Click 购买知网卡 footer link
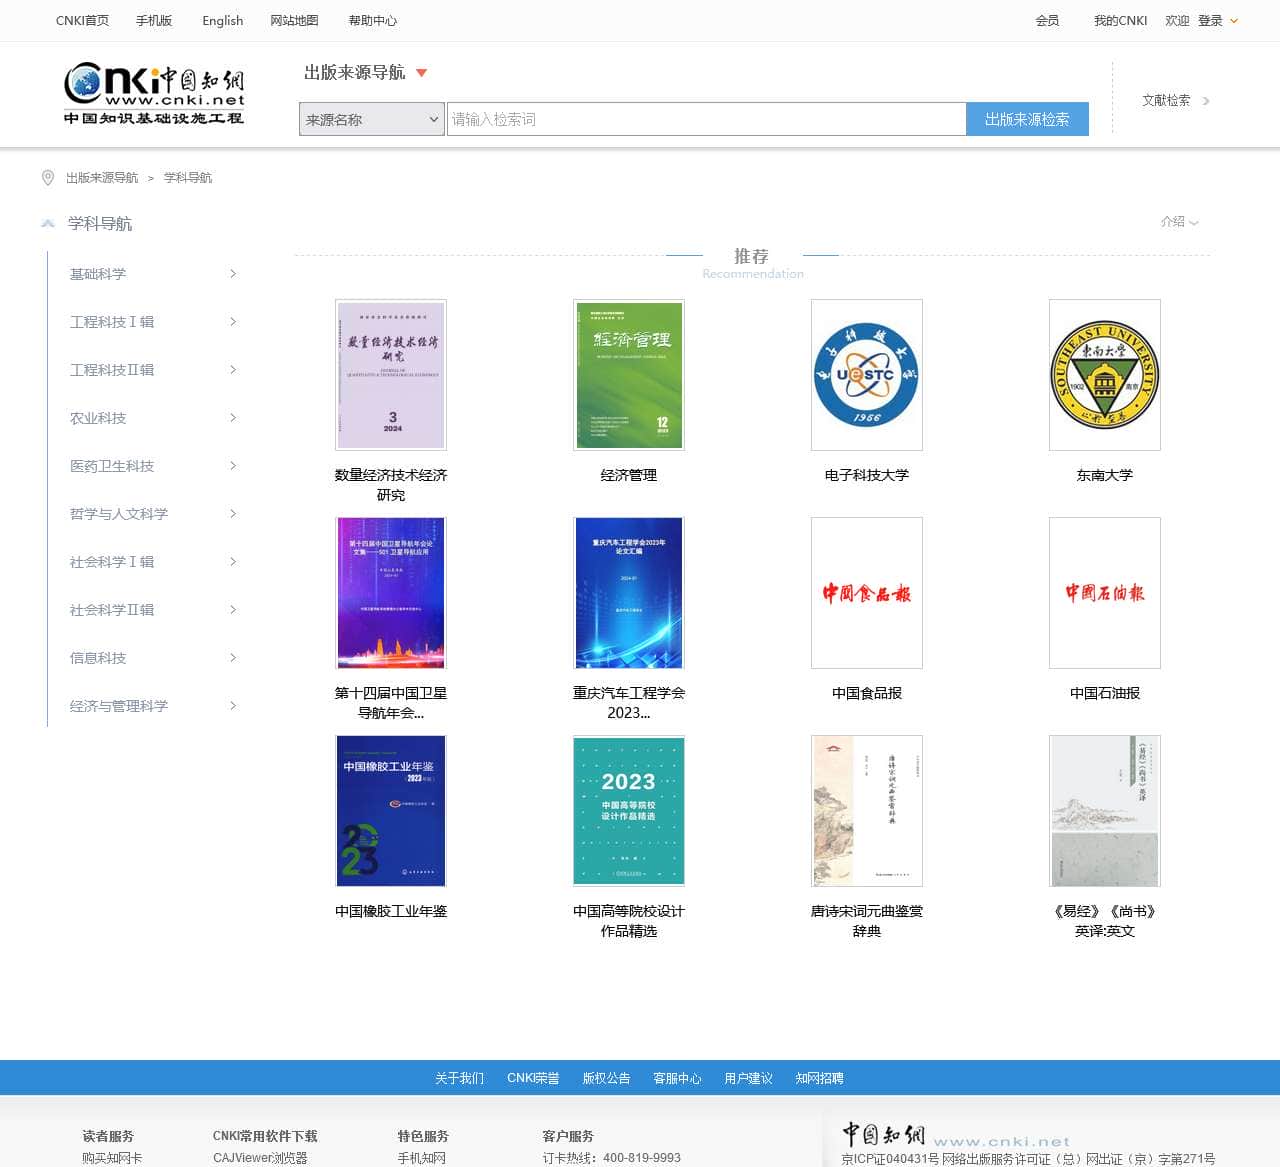Viewport: 1280px width, 1167px height. click(112, 1158)
